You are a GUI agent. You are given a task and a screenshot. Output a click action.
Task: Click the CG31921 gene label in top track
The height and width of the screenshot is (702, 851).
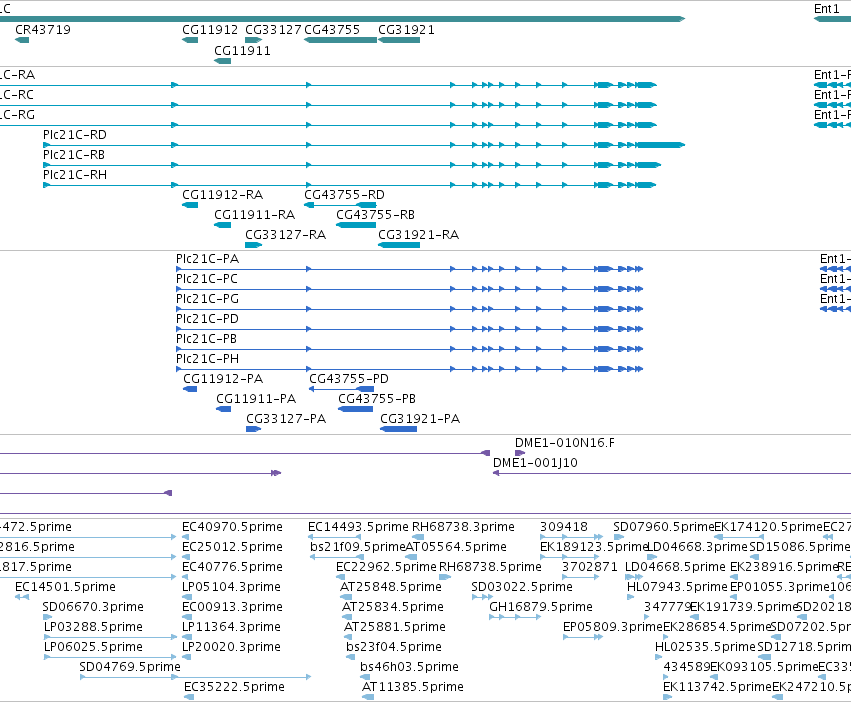tap(407, 30)
